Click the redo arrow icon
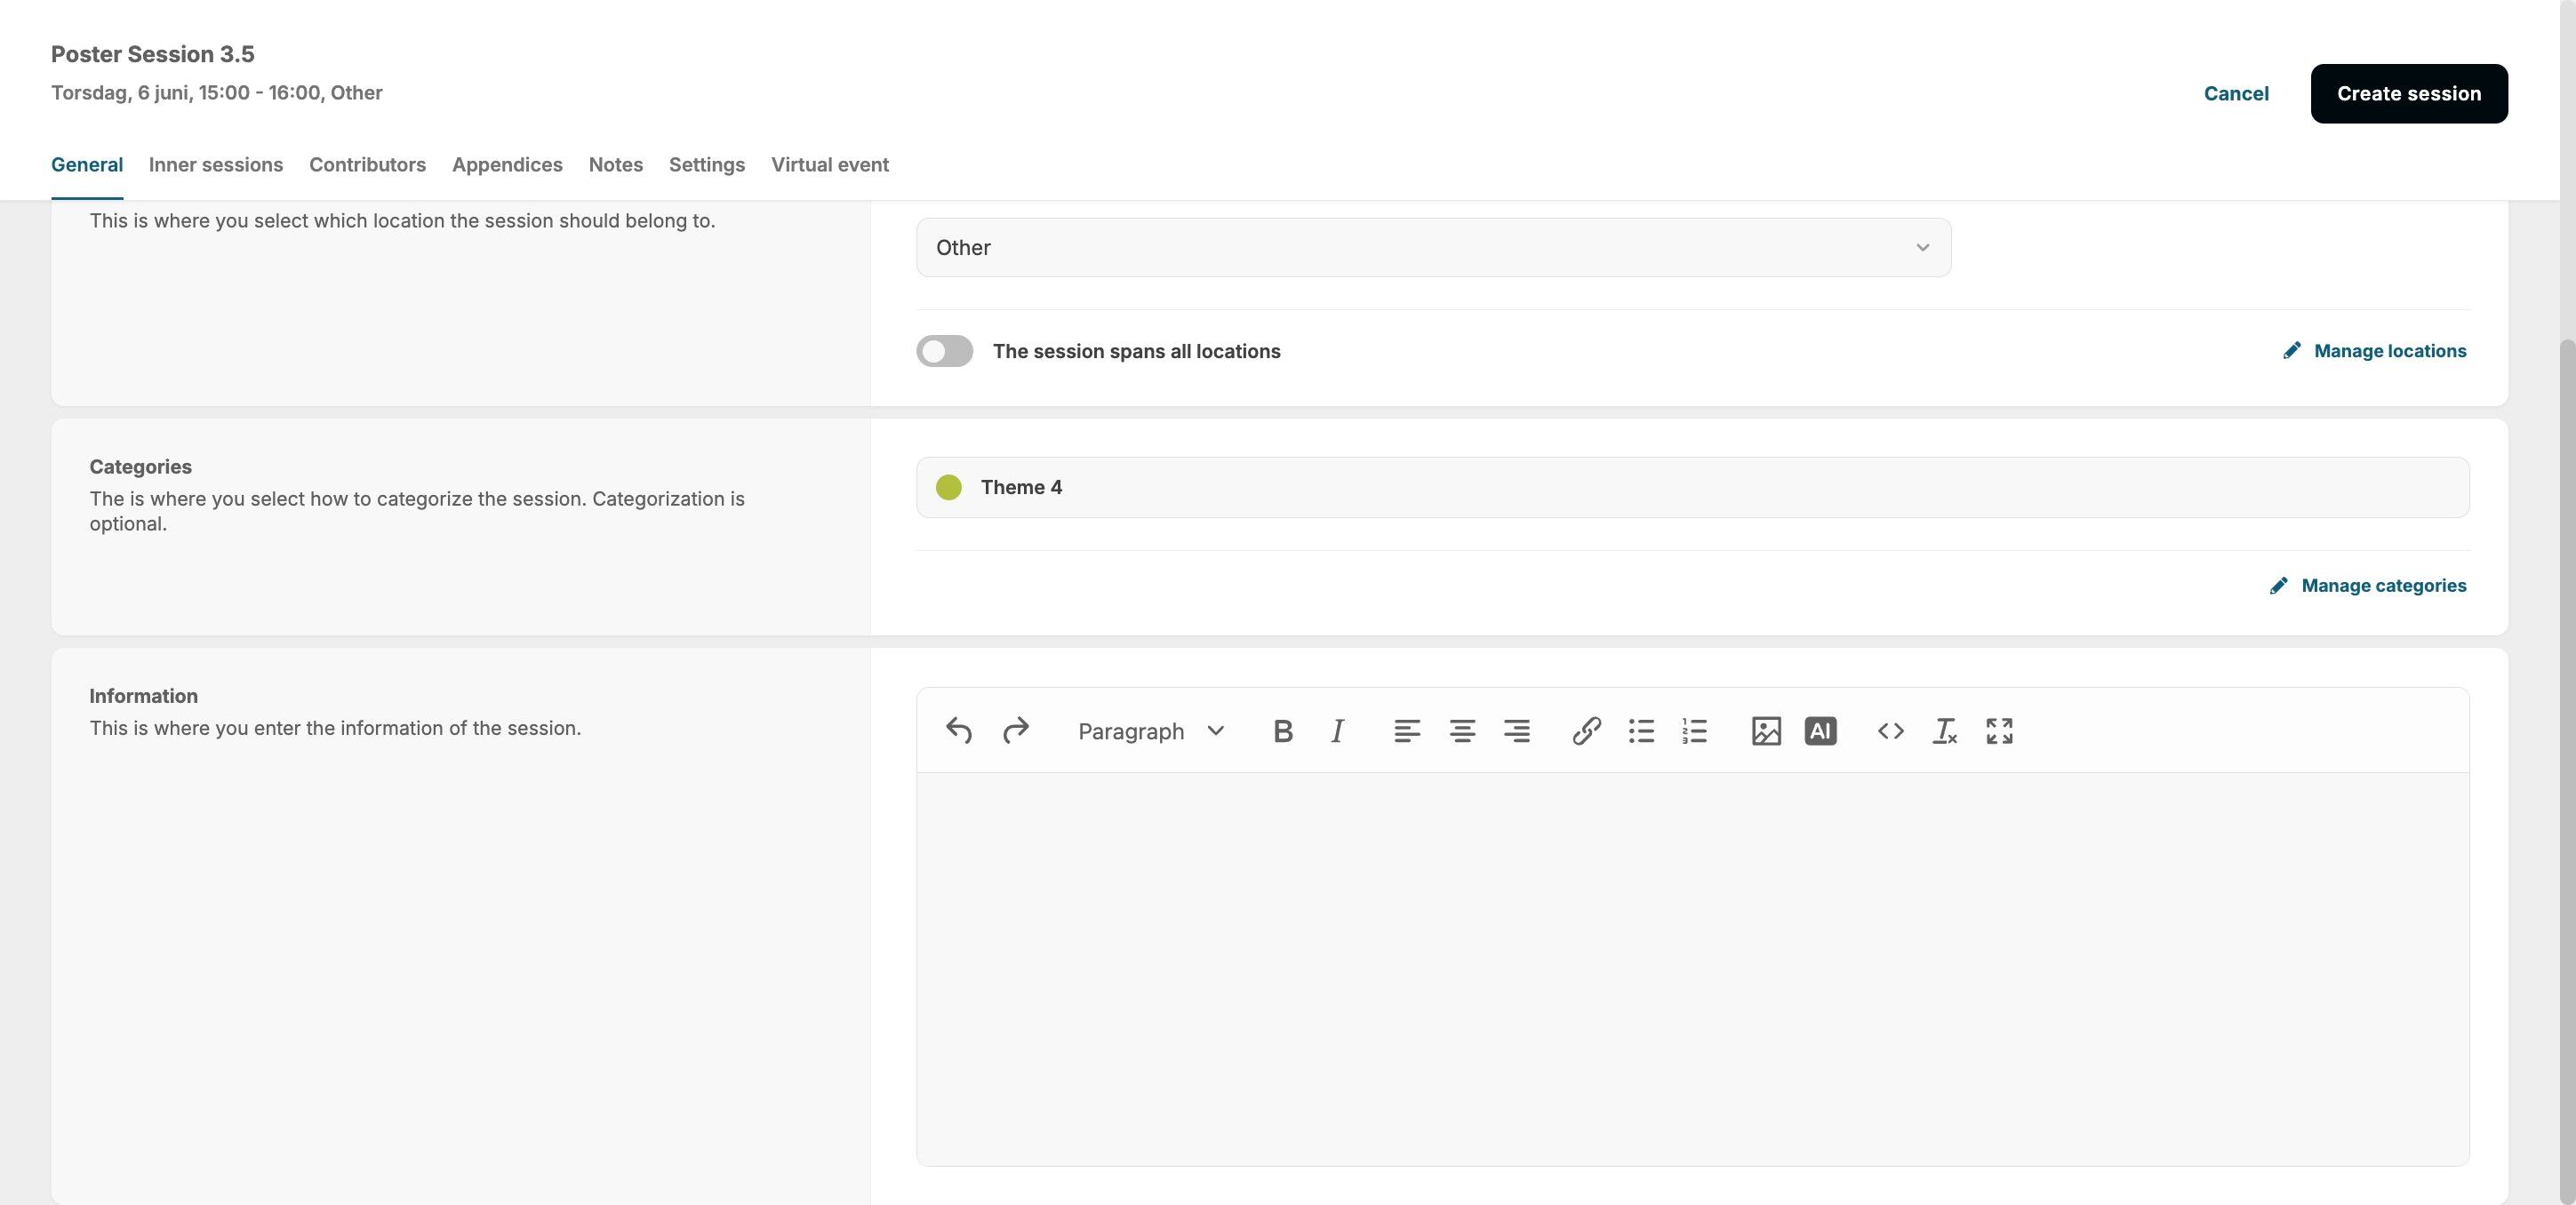Screen dimensions: 2576x1205 1015,731
